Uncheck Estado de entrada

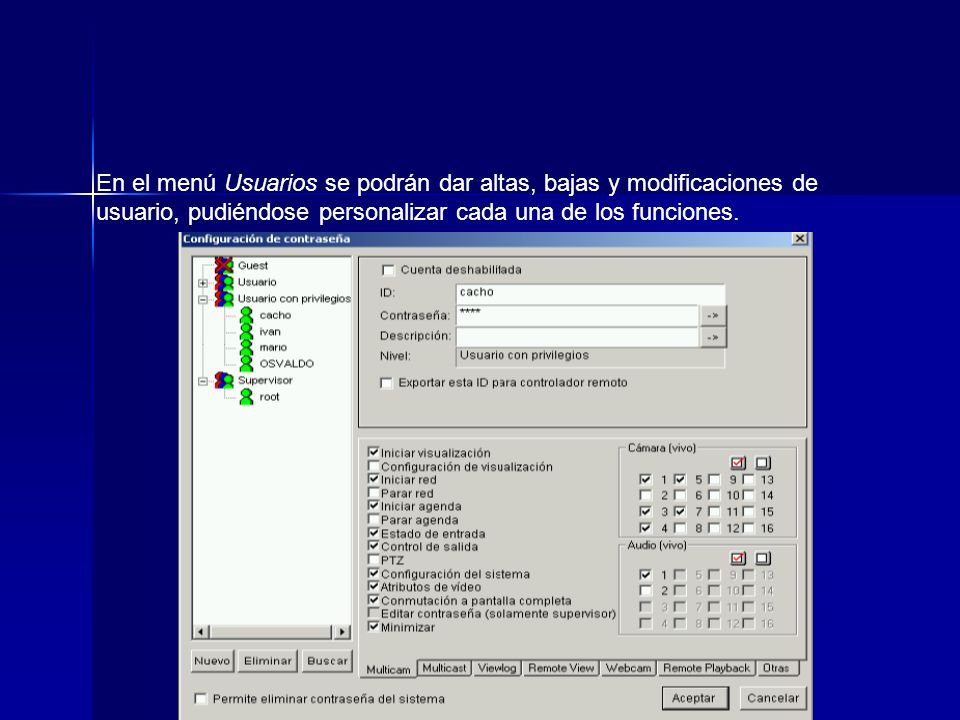[373, 533]
